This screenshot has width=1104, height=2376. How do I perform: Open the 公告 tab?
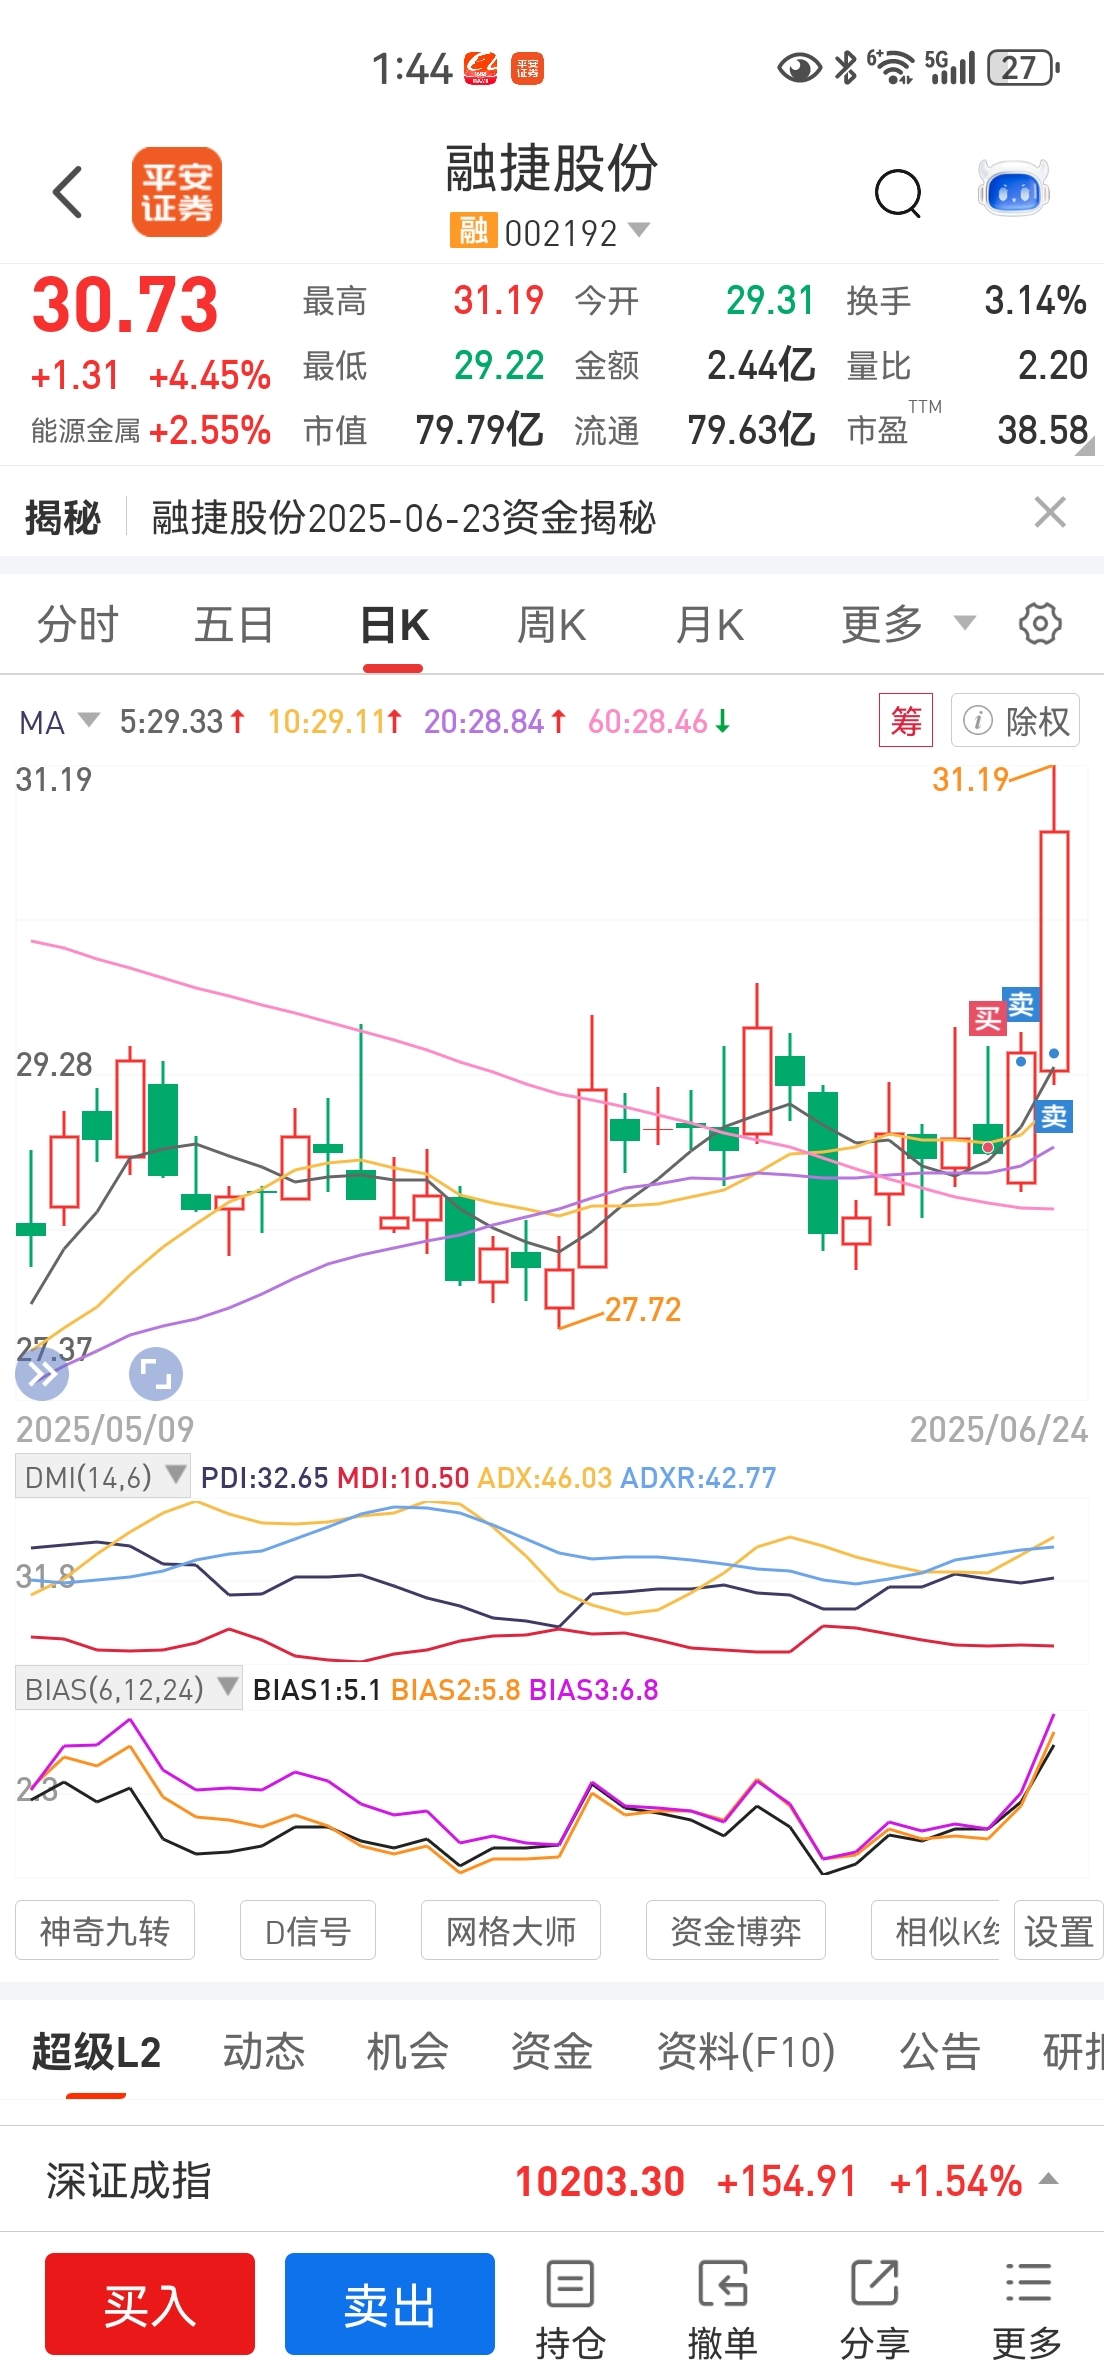click(x=940, y=2052)
